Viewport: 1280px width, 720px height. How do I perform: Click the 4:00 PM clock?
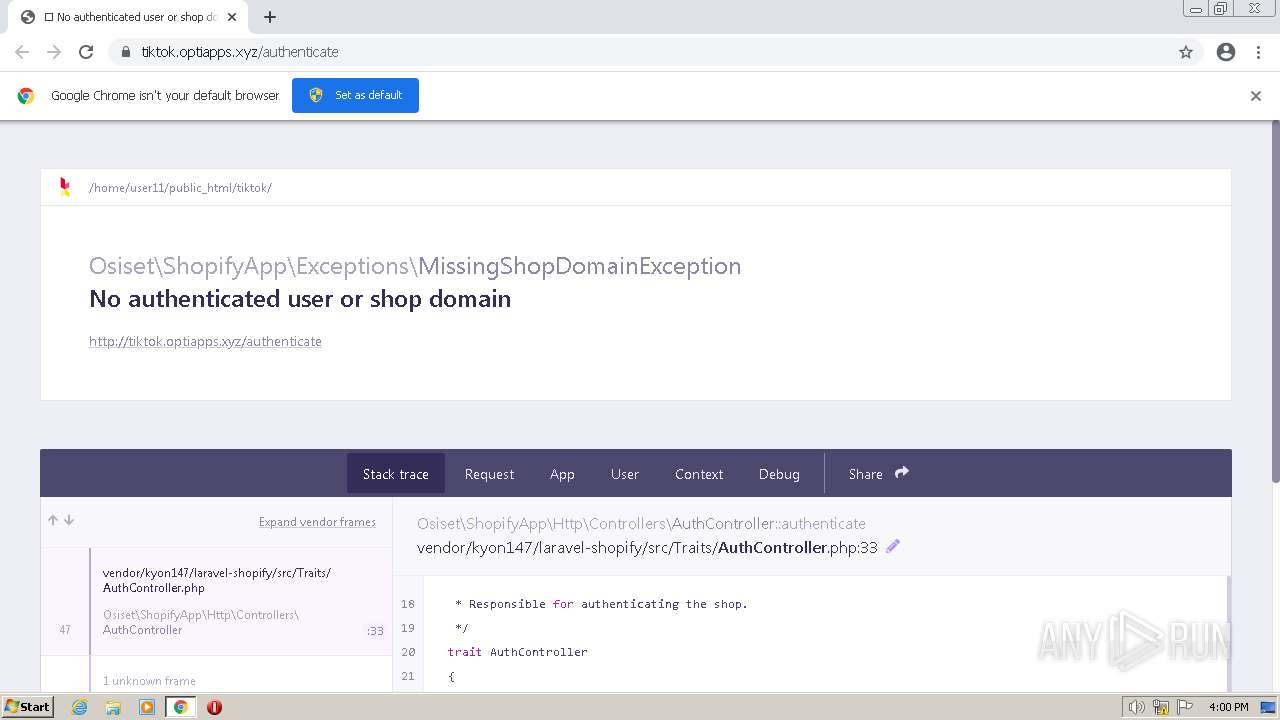[x=1229, y=707]
